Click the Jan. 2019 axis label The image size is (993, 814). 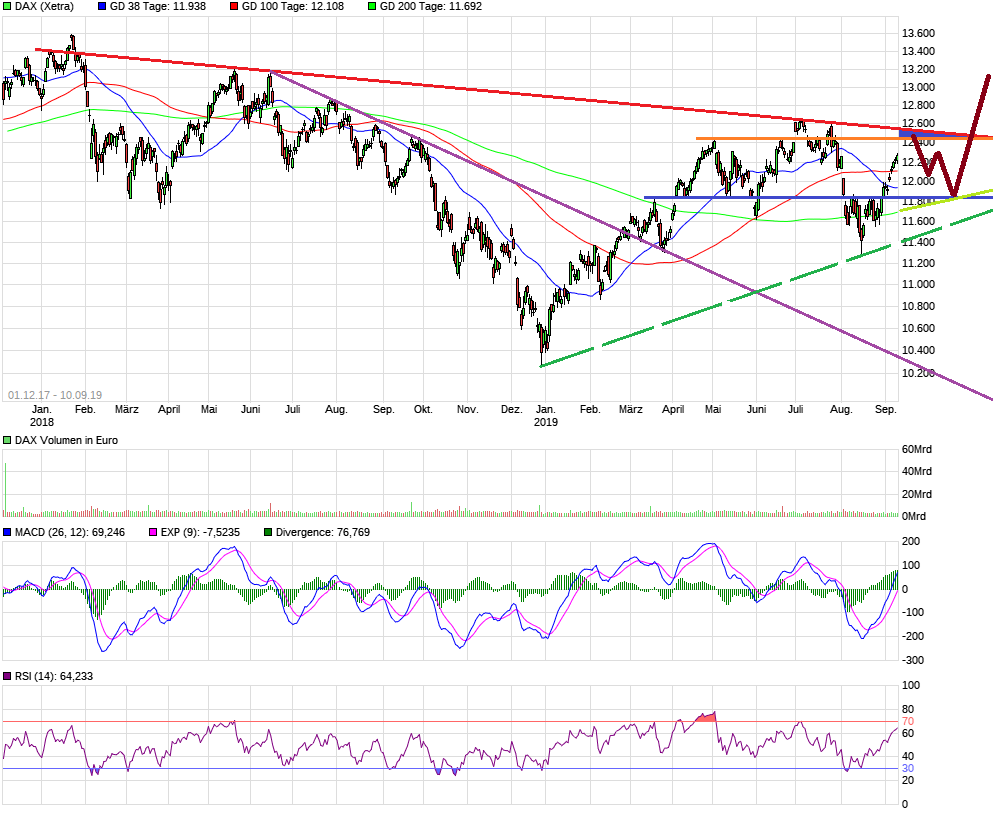coord(546,415)
